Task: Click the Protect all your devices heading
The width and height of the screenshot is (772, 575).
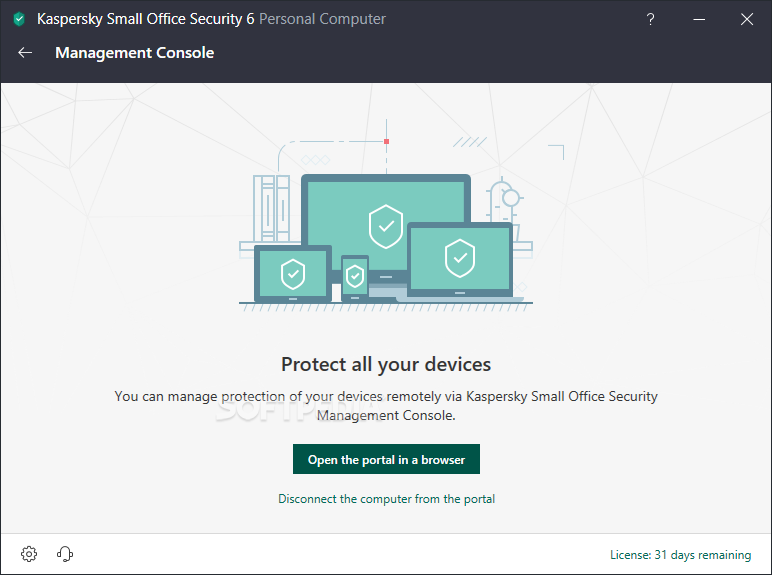Action: point(386,364)
